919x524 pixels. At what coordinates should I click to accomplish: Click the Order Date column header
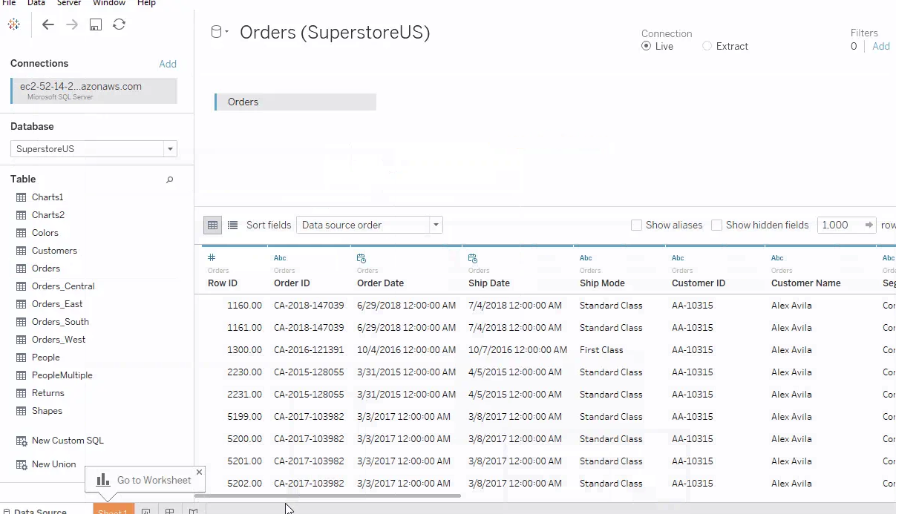coord(380,283)
